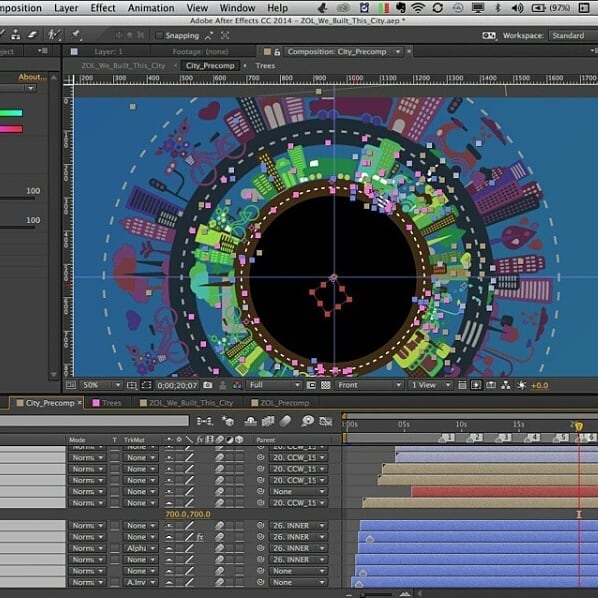Switch to the Trees timeline tab
This screenshot has height=598, width=598.
tap(107, 403)
